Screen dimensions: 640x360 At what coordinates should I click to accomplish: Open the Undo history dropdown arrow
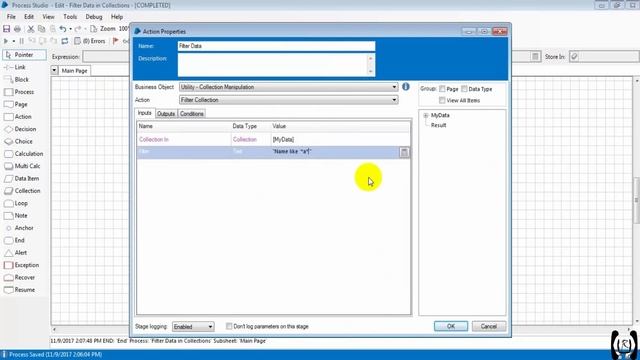pos(70,29)
